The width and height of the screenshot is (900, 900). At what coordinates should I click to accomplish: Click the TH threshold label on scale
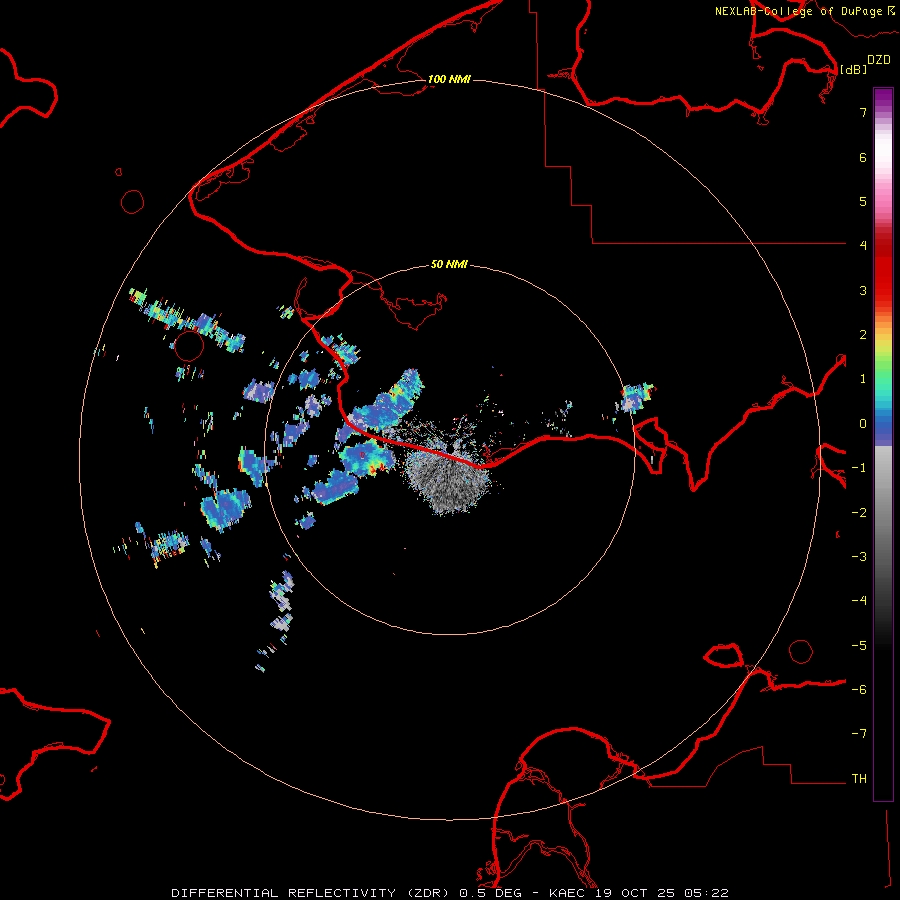click(x=859, y=779)
